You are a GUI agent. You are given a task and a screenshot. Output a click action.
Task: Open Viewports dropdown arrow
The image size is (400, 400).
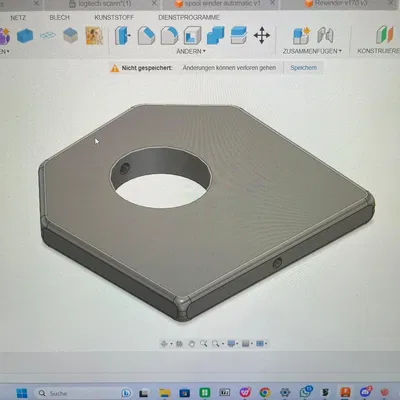click(266, 344)
